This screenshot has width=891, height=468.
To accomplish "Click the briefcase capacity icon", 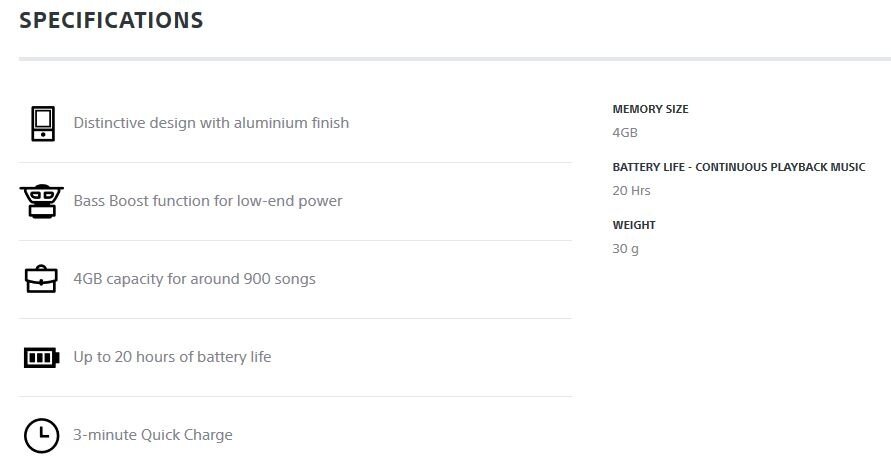I will pyautogui.click(x=41, y=279).
